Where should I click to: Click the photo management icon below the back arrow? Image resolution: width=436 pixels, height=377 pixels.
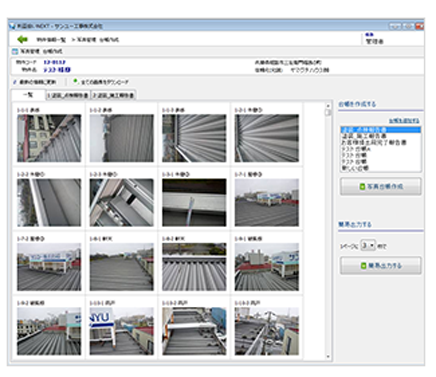[x=15, y=51]
